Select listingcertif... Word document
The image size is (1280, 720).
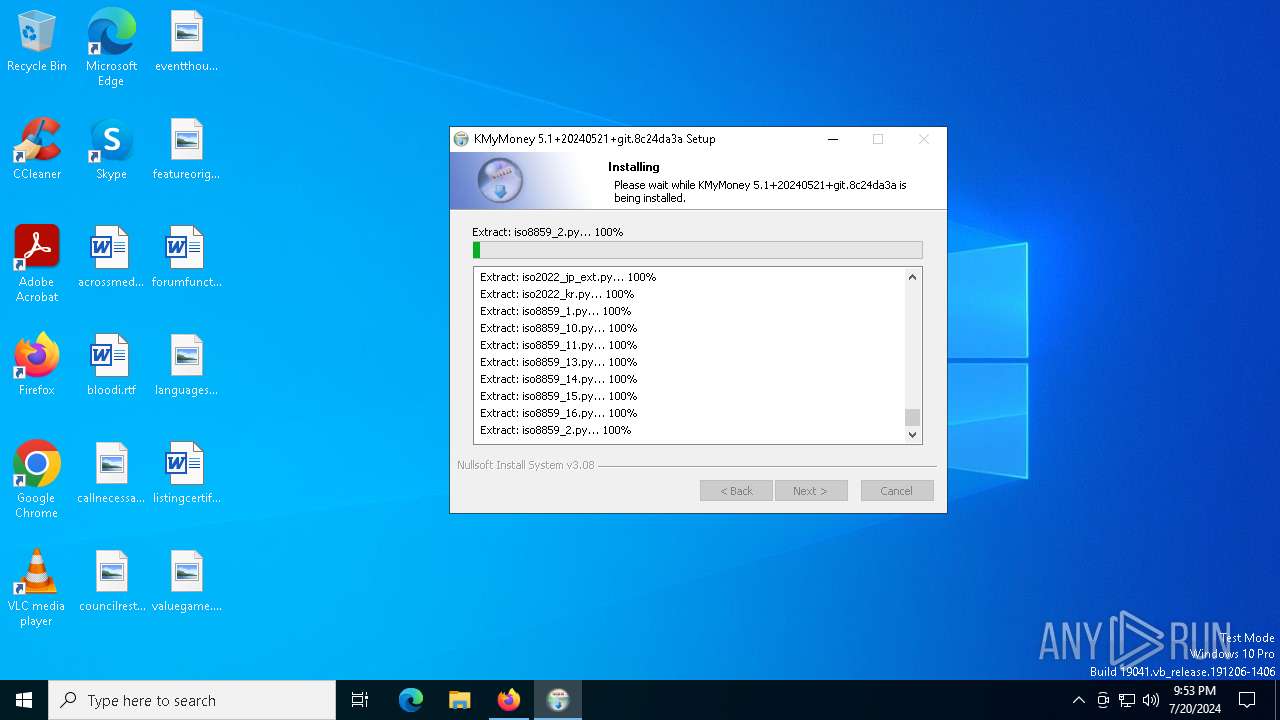pos(186,474)
